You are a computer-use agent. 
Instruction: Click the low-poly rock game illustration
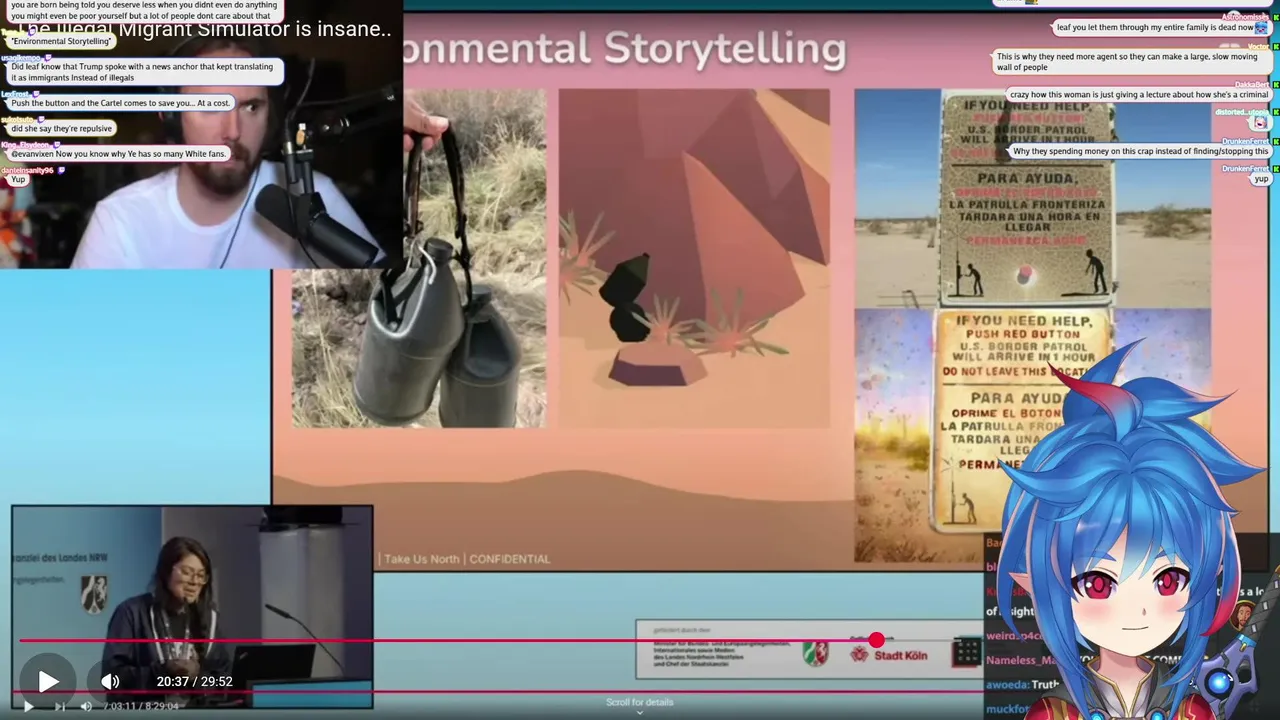(694, 258)
